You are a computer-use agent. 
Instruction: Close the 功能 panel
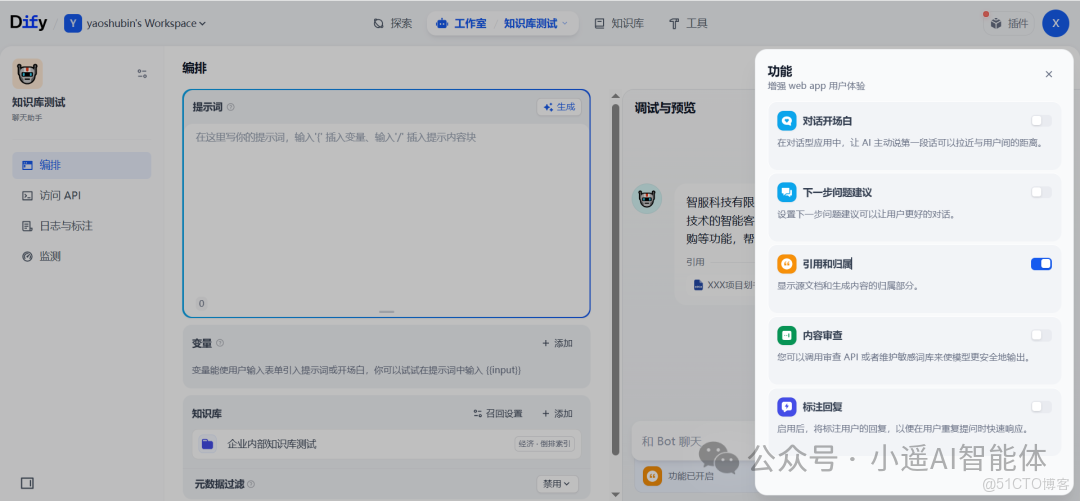pyautogui.click(x=1048, y=74)
